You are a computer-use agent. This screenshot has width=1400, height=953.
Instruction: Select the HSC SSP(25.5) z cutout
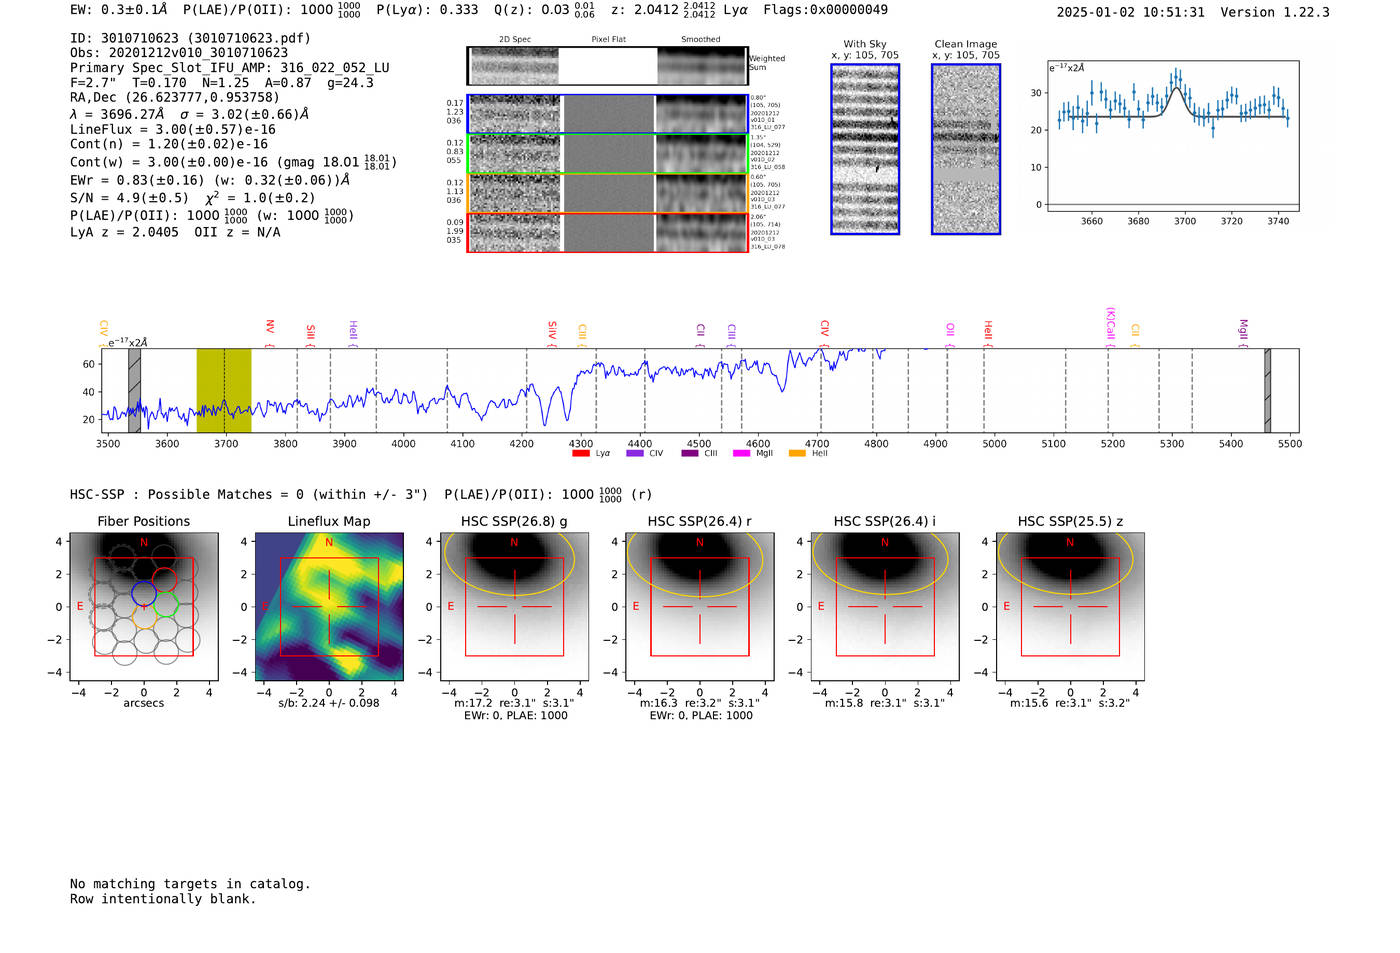pyautogui.click(x=1070, y=607)
